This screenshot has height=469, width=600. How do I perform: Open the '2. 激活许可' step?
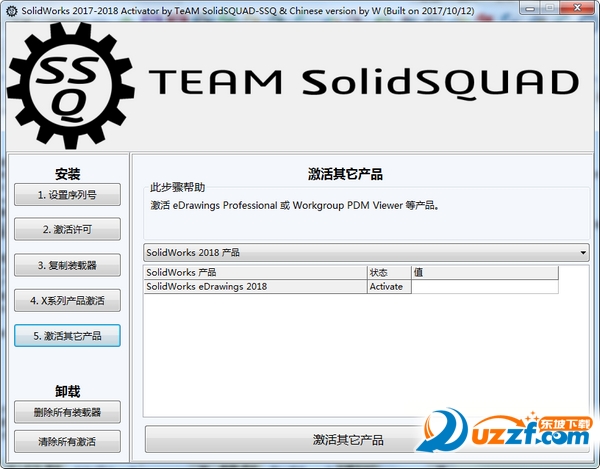(67, 229)
